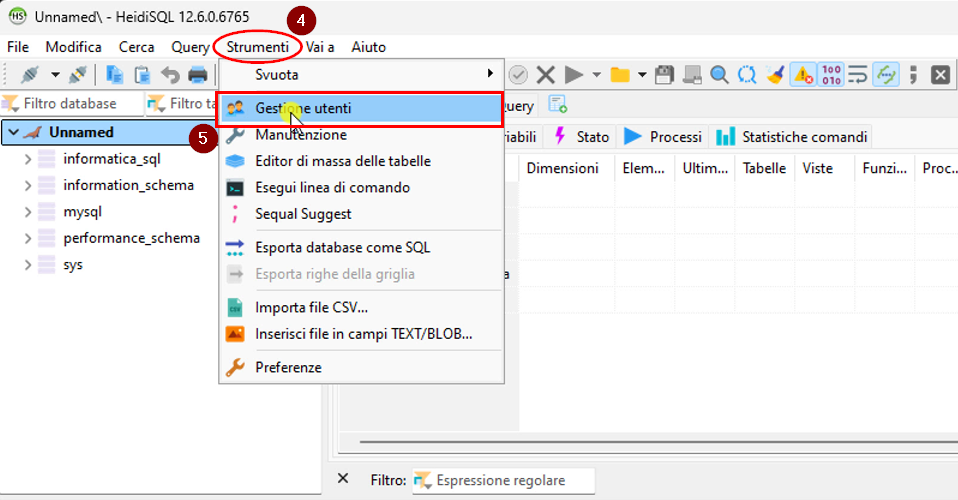Click the save as snippet icon

pos(692,75)
